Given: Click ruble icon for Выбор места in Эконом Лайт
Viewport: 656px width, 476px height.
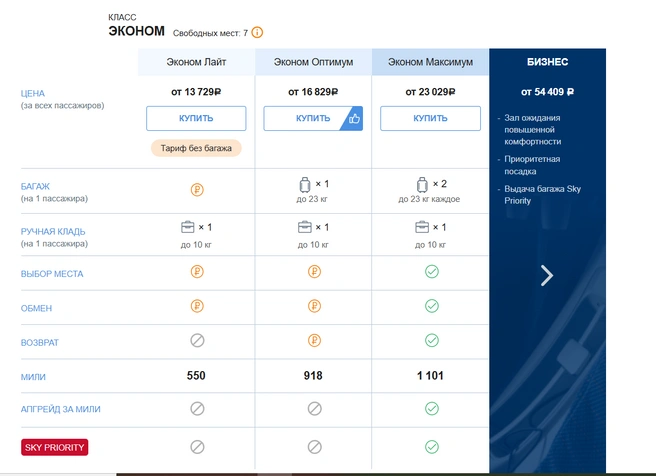Looking at the screenshot, I should tap(197, 272).
